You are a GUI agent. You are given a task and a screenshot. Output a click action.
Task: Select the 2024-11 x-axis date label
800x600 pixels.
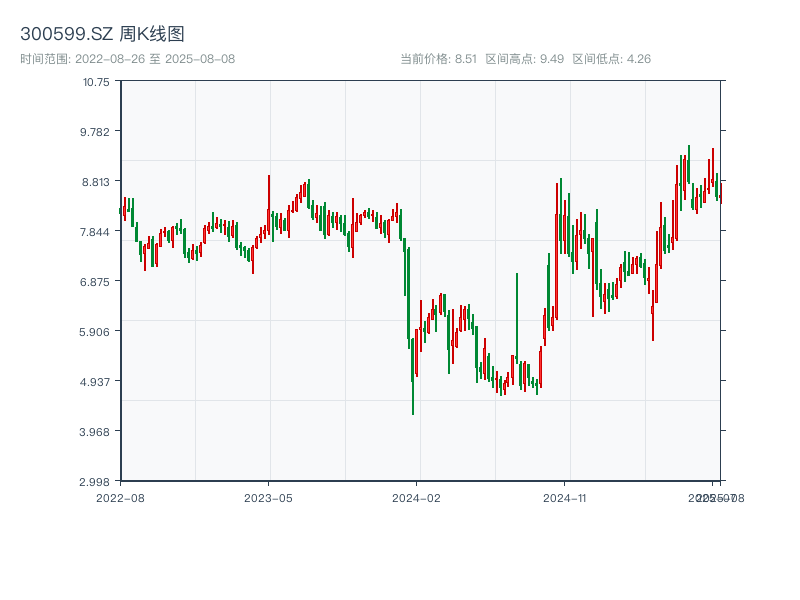pos(565,497)
